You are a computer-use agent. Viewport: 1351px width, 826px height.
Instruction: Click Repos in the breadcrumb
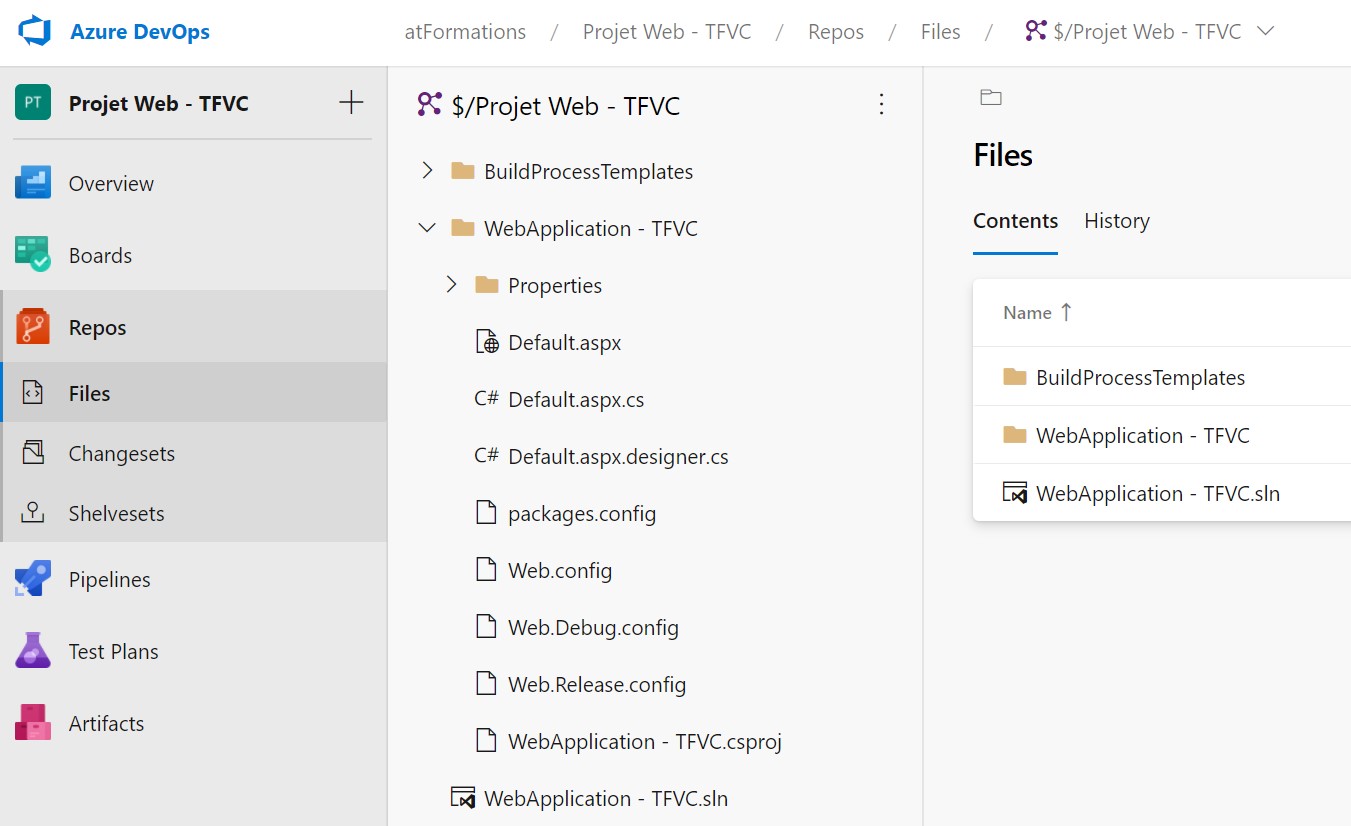[x=836, y=32]
